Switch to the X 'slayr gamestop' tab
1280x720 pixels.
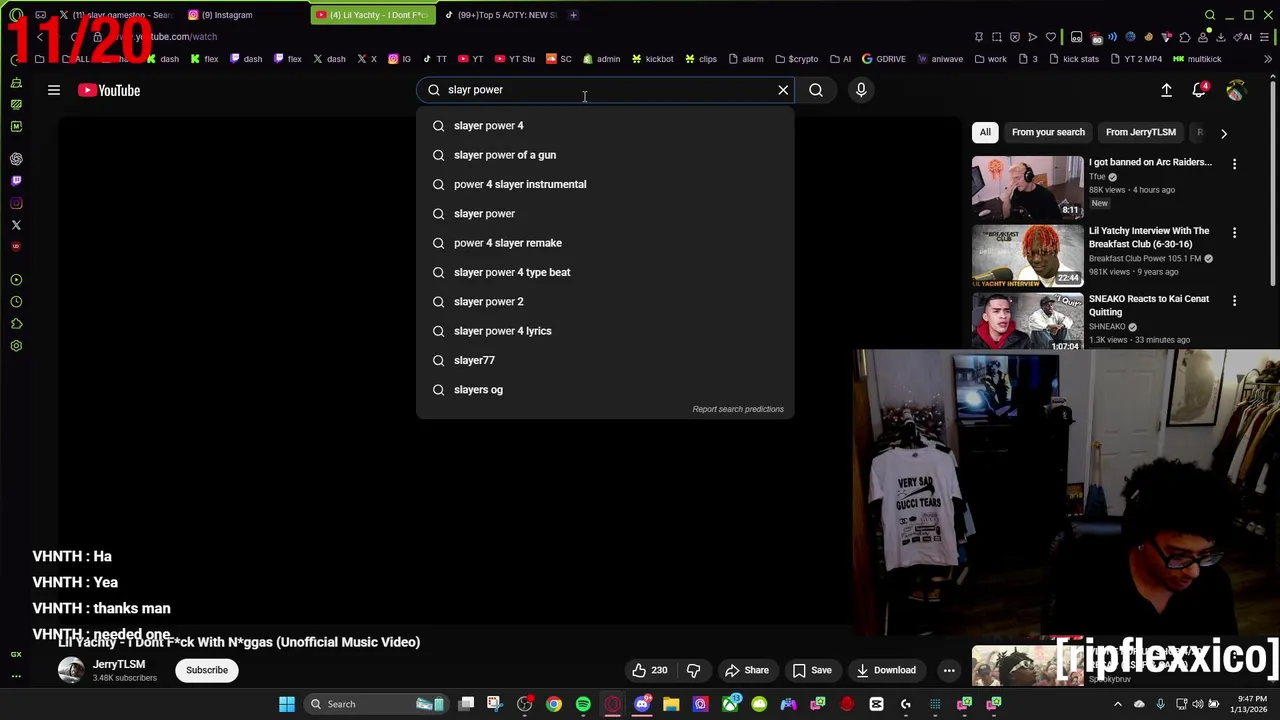pos(116,15)
